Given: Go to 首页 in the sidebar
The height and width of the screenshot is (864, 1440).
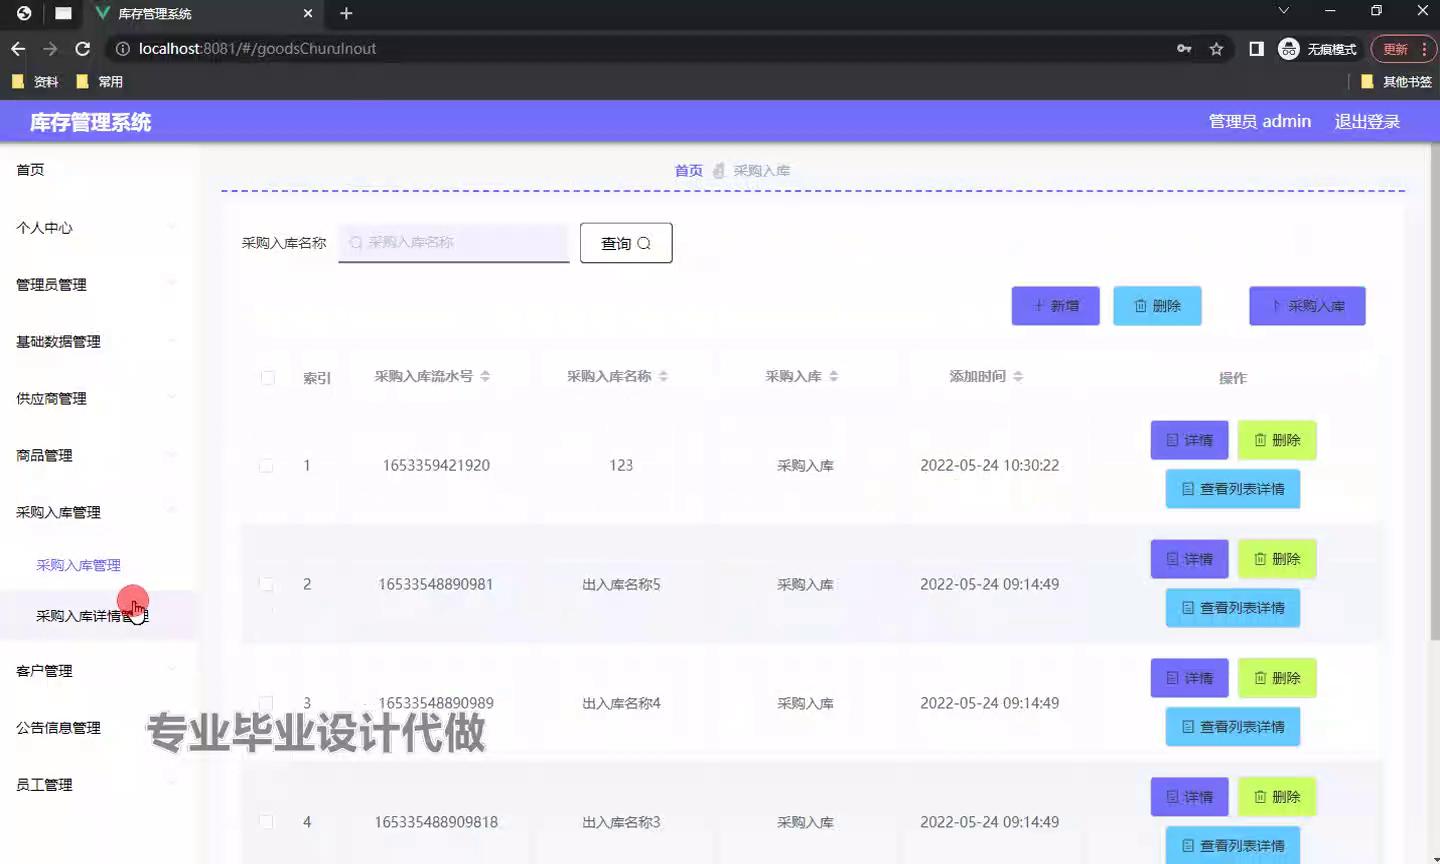Looking at the screenshot, I should tap(30, 170).
